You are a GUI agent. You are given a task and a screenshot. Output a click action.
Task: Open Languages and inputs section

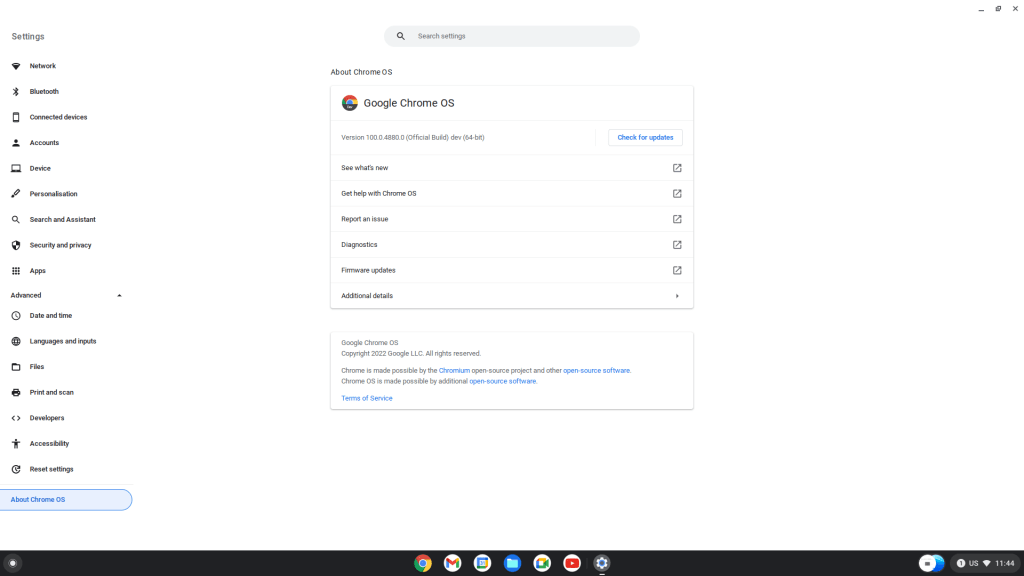[63, 341]
